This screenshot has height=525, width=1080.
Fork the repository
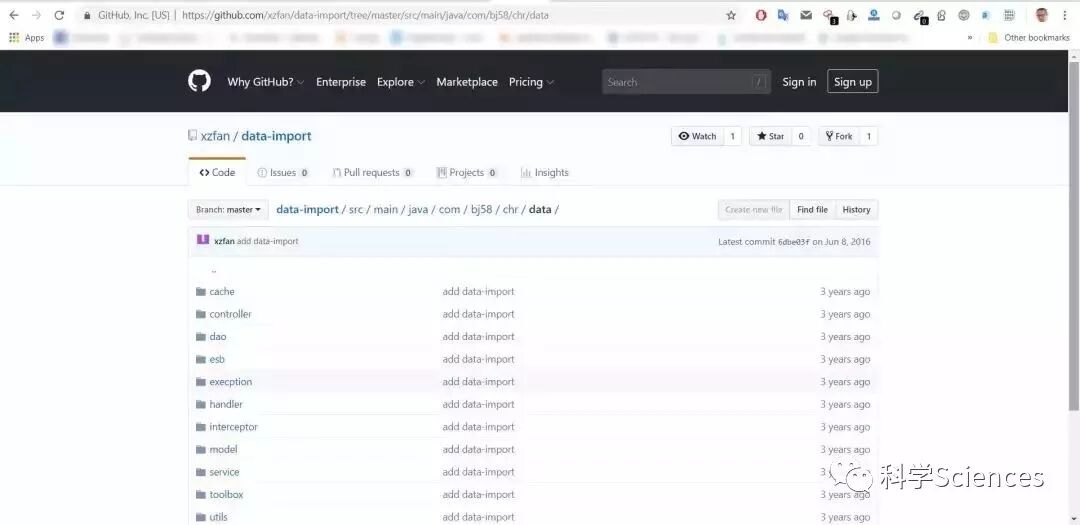pos(839,136)
